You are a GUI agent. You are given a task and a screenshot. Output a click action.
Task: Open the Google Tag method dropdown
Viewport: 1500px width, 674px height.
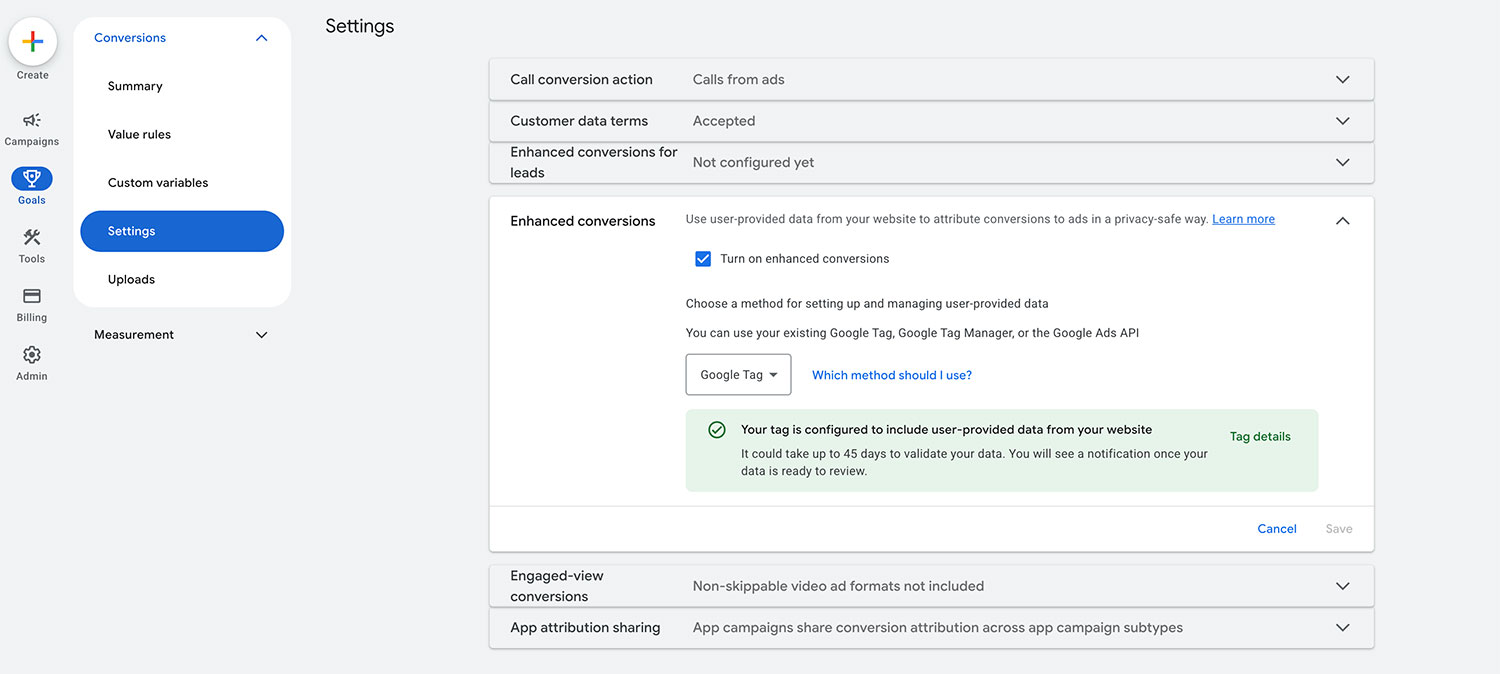tap(738, 374)
